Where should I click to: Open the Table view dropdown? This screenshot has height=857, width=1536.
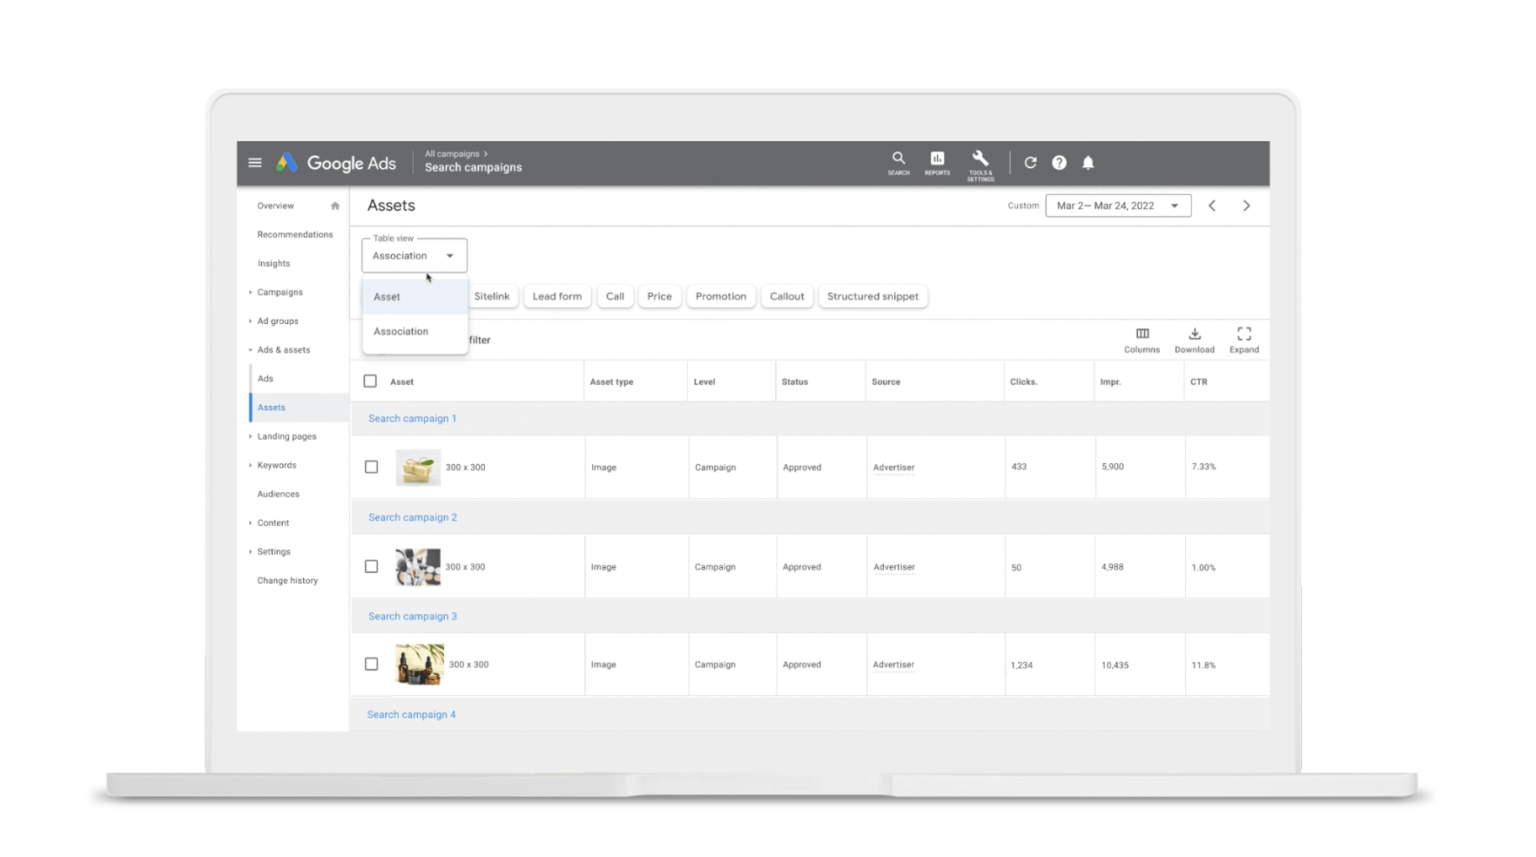point(413,255)
